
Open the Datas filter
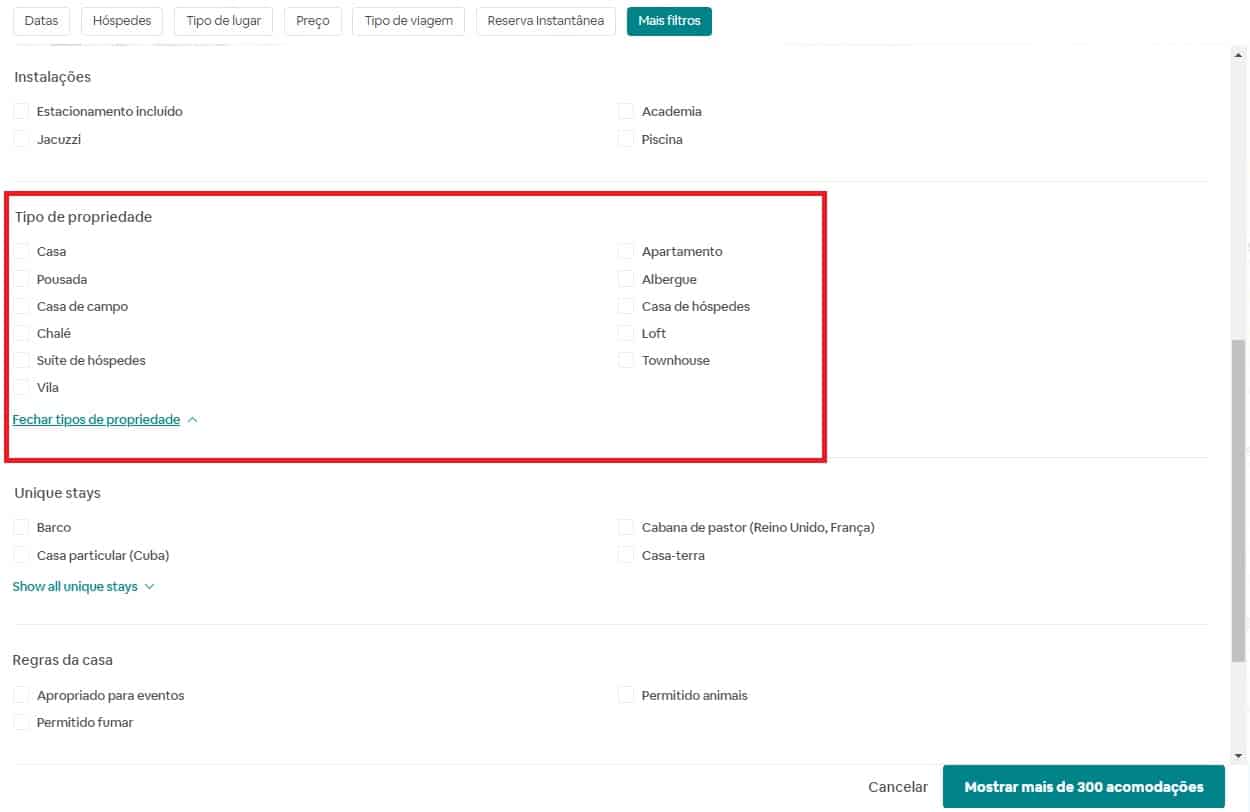coord(41,21)
